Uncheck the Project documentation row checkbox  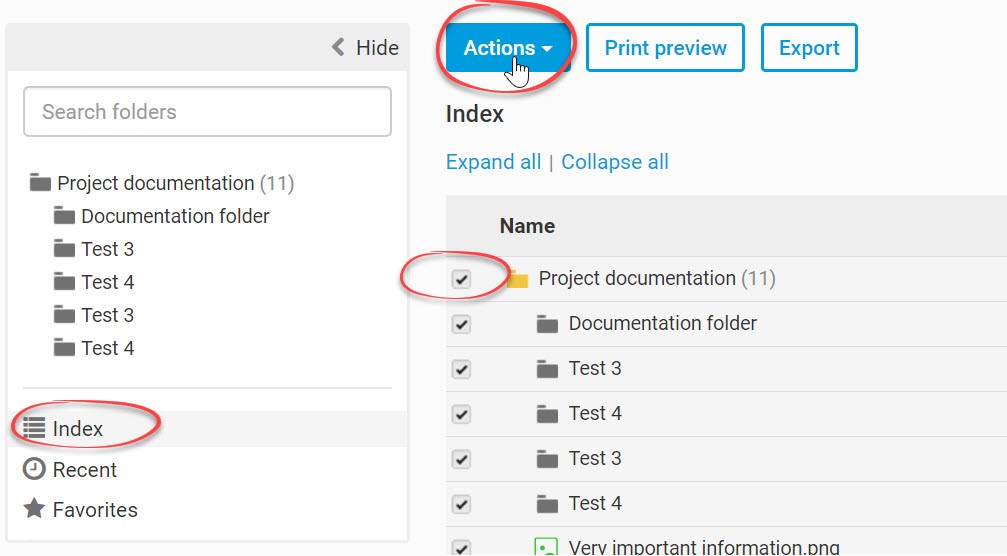coord(461,280)
